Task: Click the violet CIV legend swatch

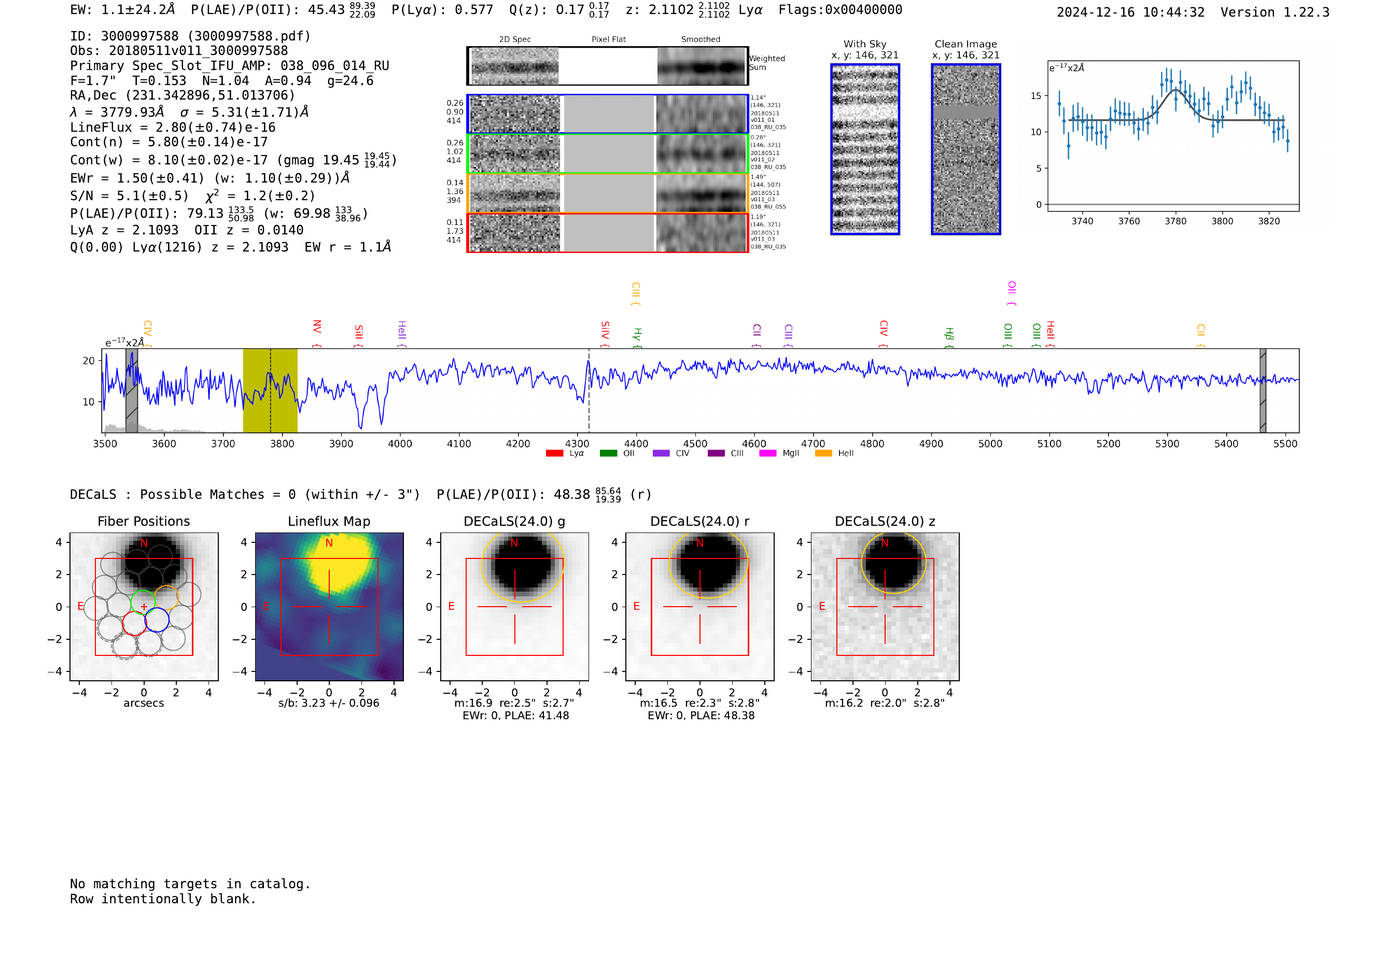Action: pos(661,454)
